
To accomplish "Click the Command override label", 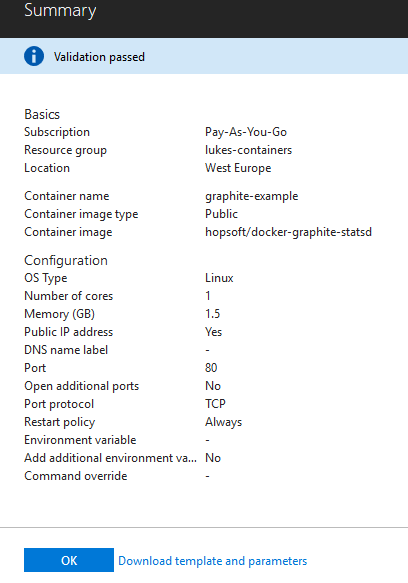I will tap(76, 476).
